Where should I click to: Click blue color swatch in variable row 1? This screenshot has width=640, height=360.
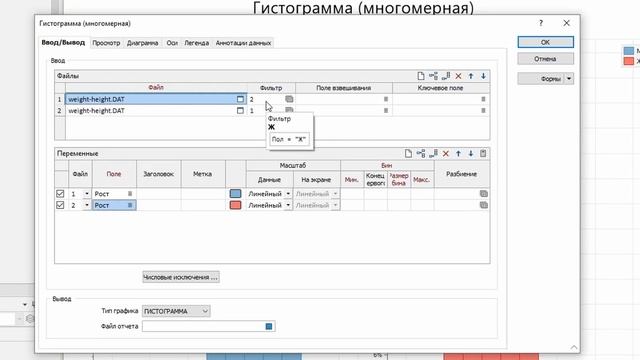tap(235, 194)
